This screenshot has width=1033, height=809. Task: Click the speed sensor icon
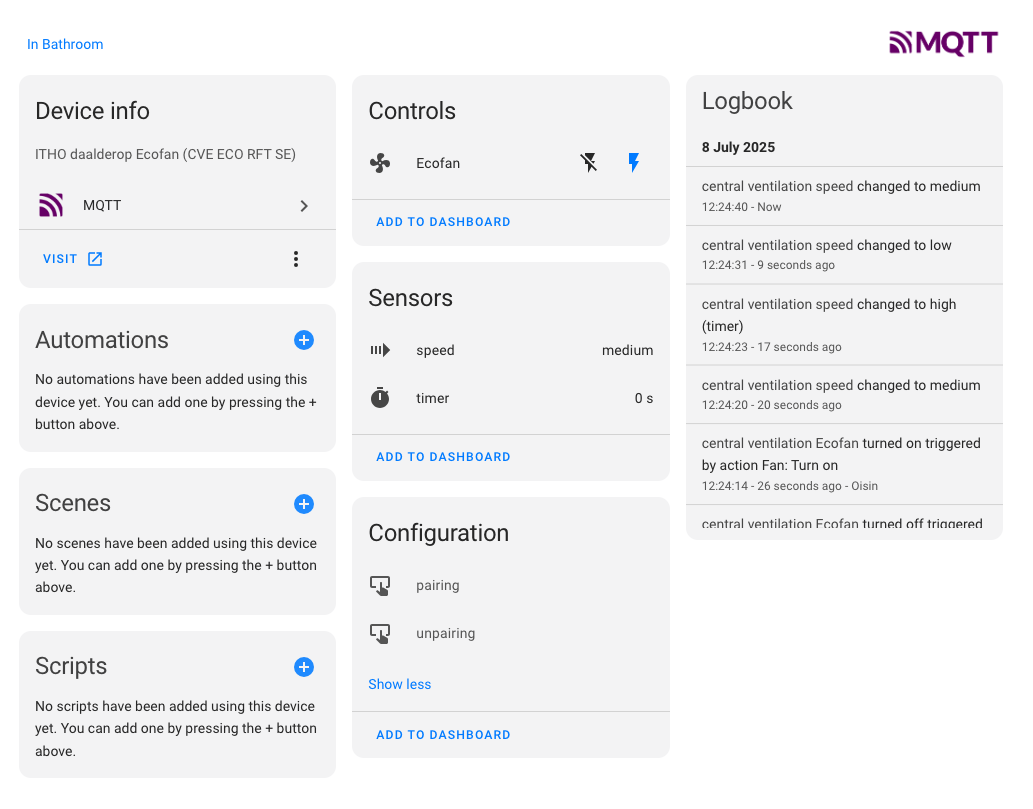[380, 350]
